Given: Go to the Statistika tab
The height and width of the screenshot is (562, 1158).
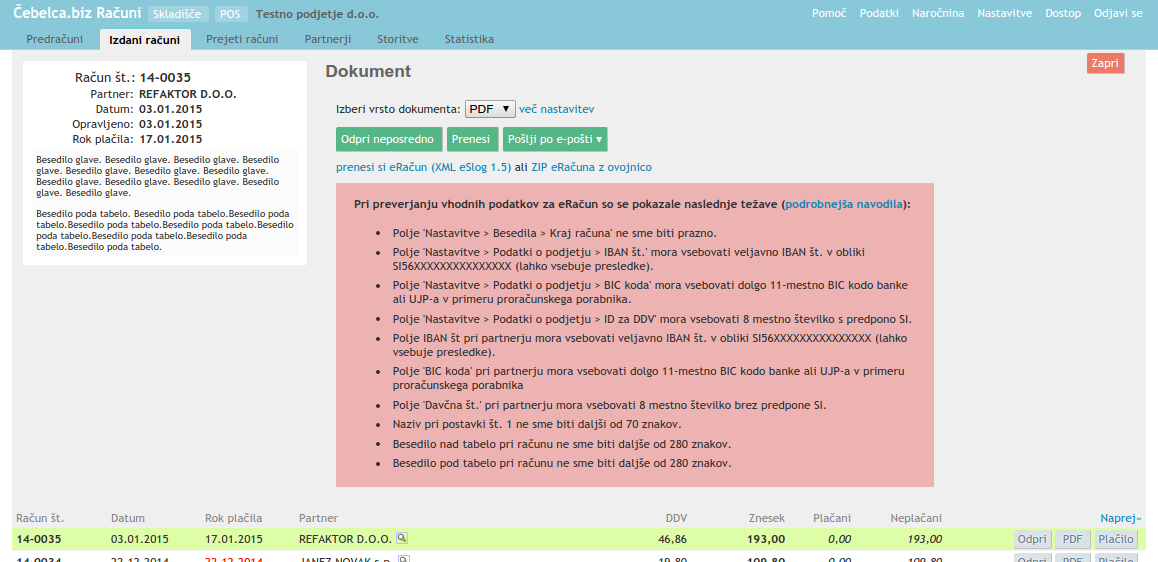Looking at the screenshot, I should 469,39.
